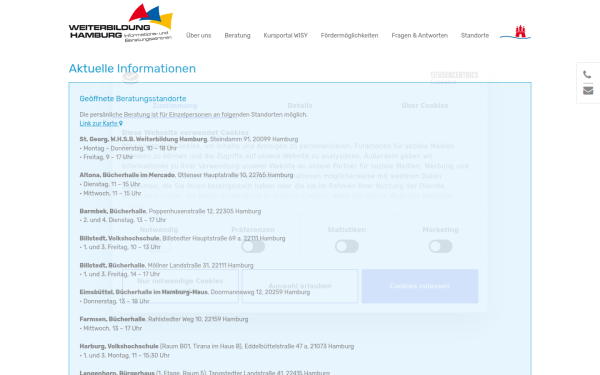This screenshot has height=375, width=600.
Task: Click the St. Georg, M.H.S.B. location entry
Action: click(189, 139)
